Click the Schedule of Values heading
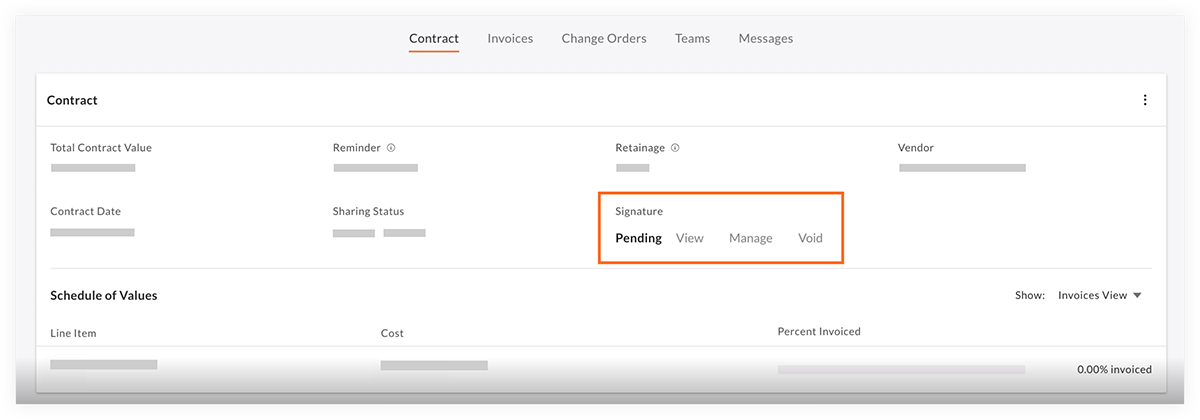The height and width of the screenshot is (420, 1200). click(104, 296)
